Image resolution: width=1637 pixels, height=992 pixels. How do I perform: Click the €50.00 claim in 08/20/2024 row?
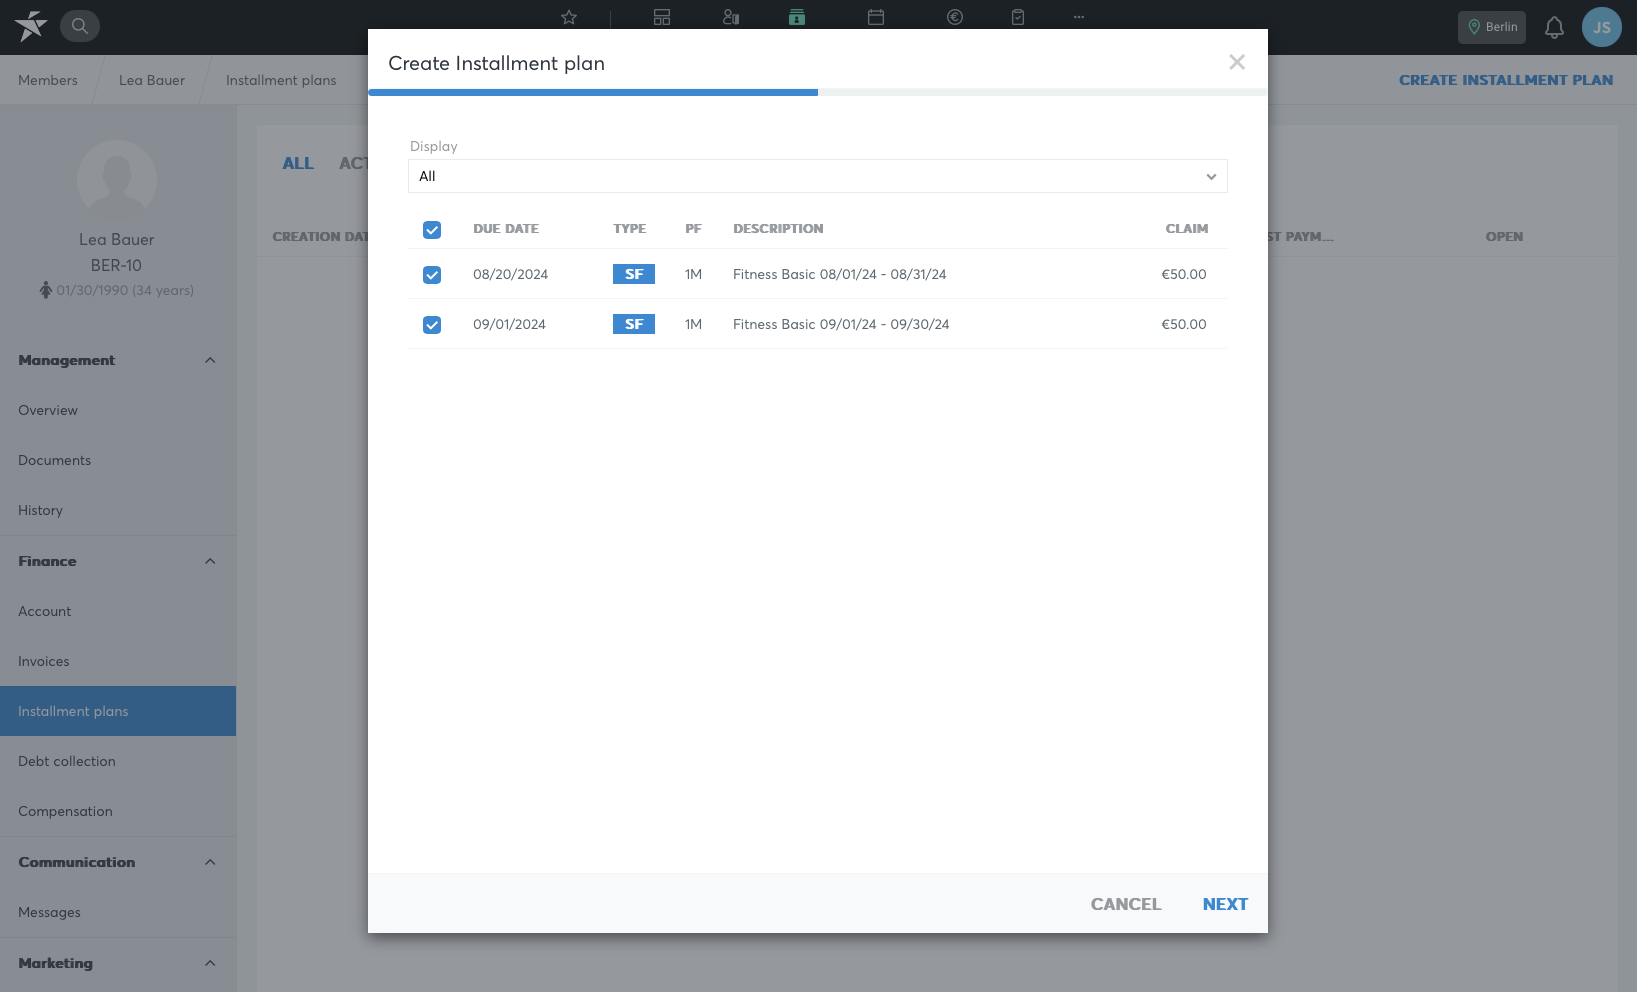(1184, 274)
